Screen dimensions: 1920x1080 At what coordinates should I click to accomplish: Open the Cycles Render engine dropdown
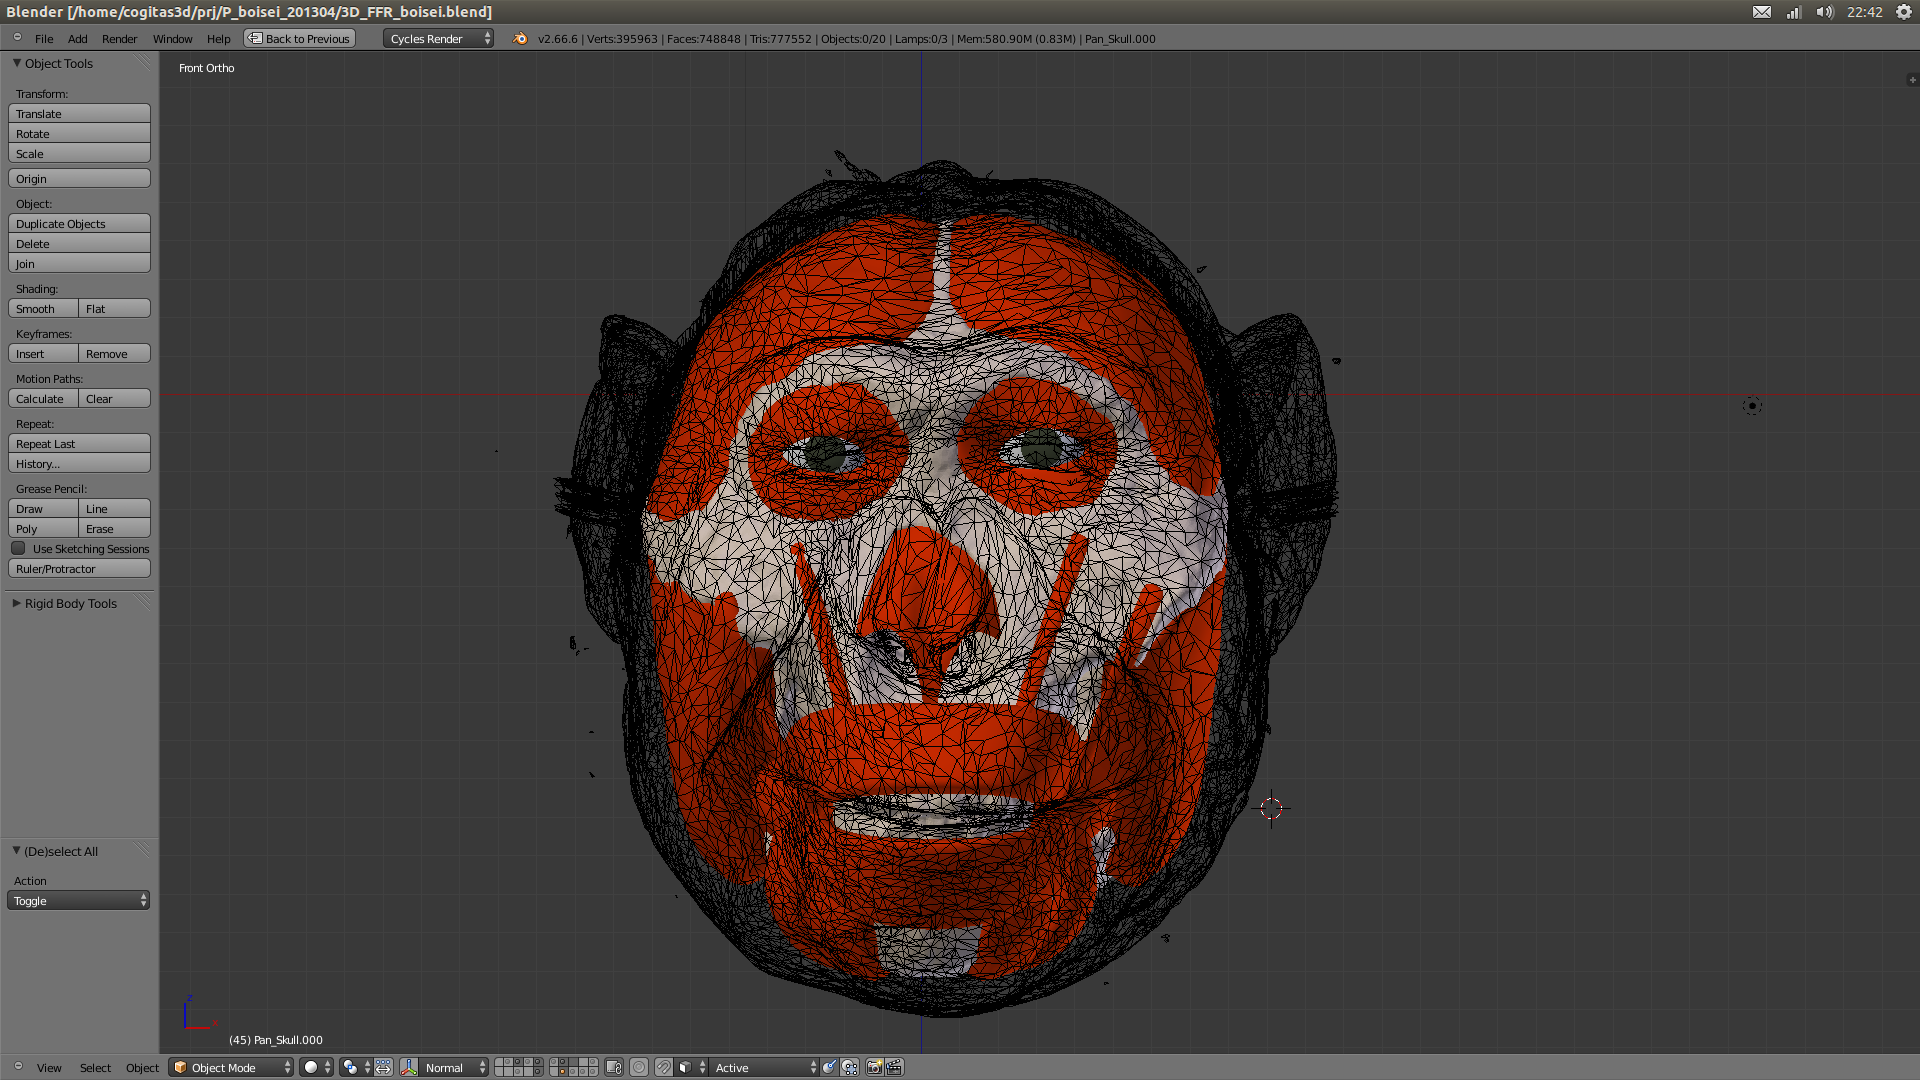click(x=438, y=38)
